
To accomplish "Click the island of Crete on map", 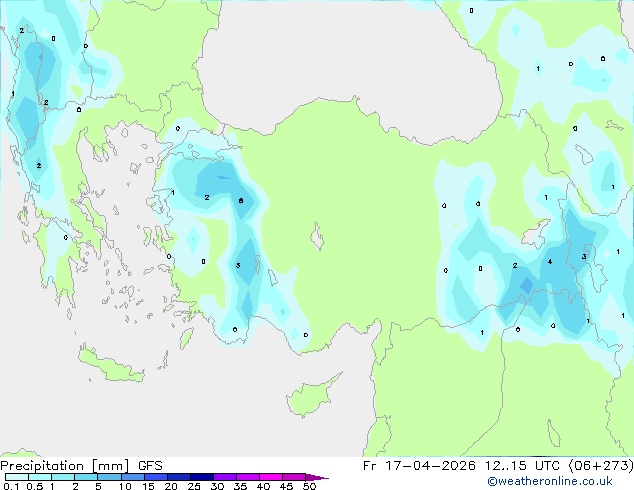I will (x=112, y=365).
